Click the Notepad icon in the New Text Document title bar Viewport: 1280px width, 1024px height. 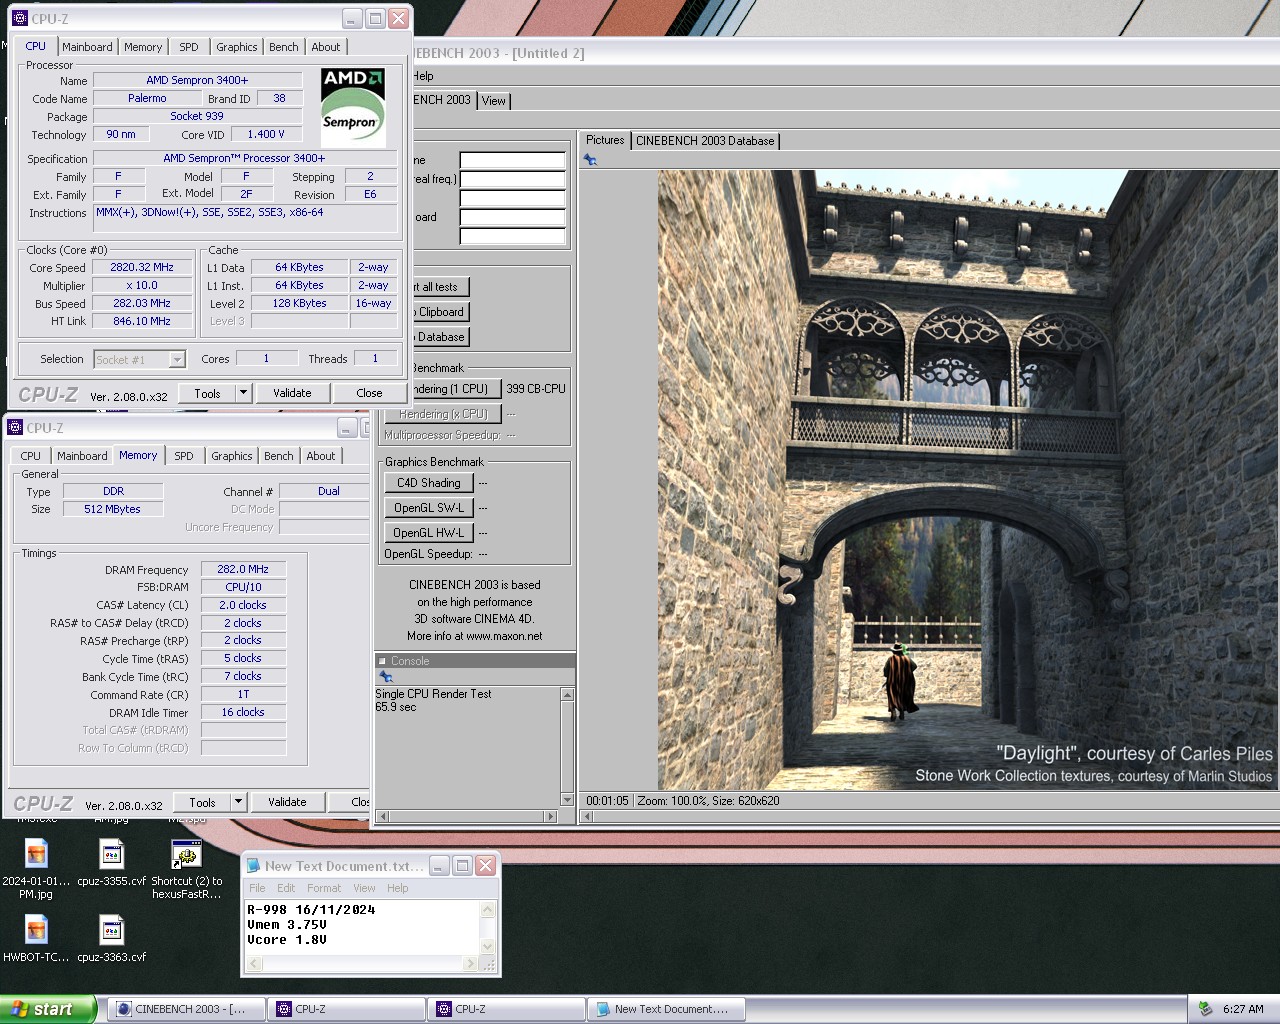254,866
